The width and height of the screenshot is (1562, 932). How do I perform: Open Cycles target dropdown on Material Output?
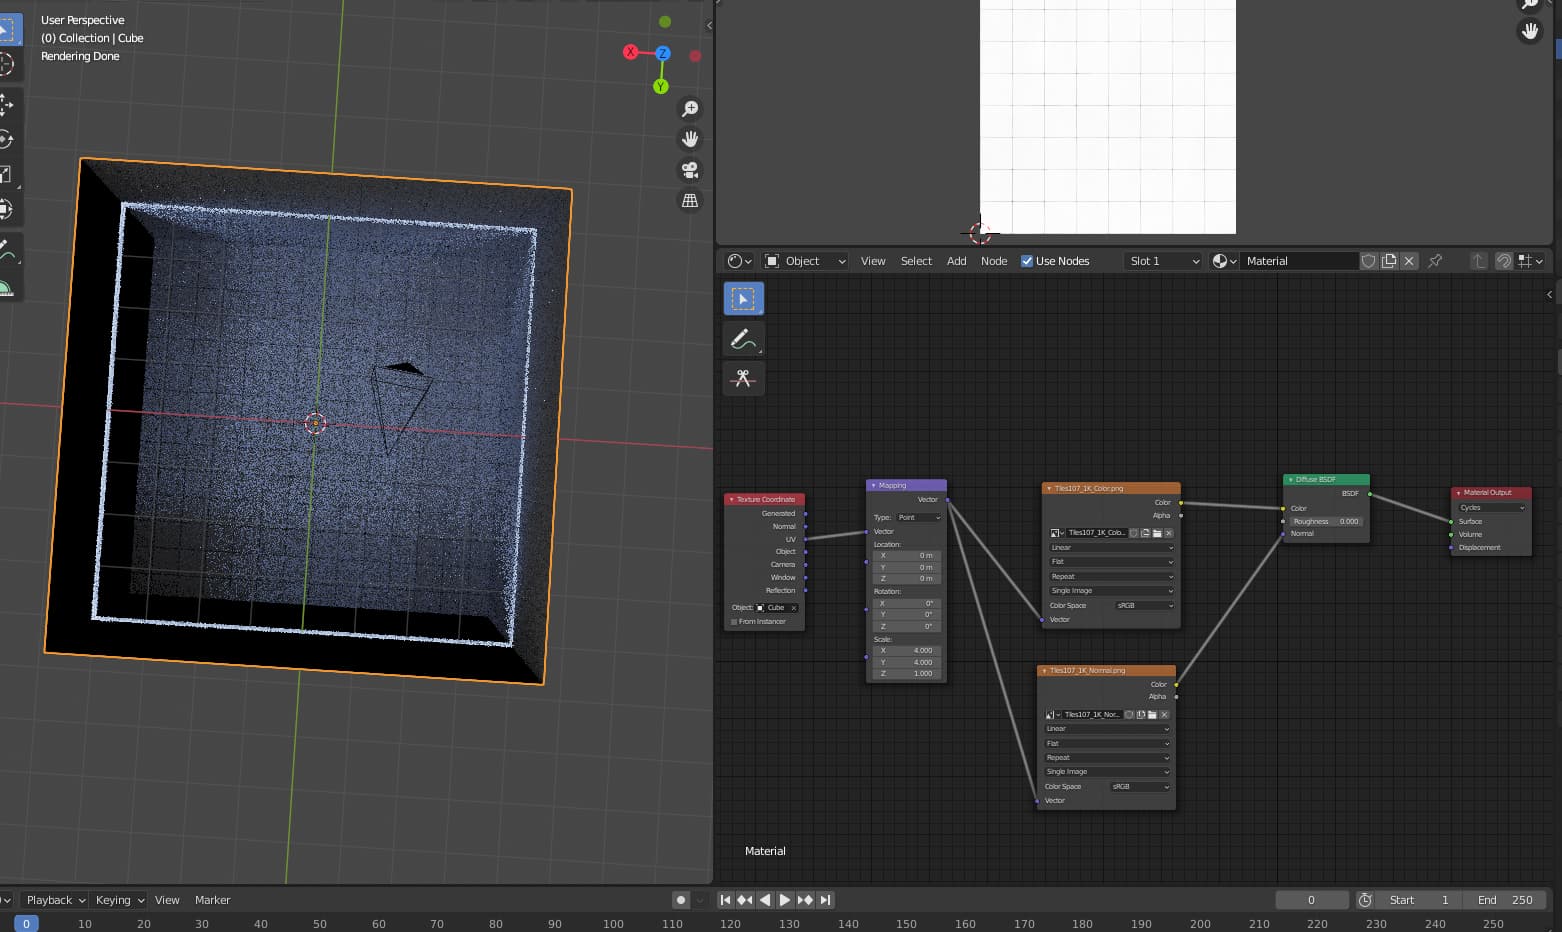[x=1491, y=508]
